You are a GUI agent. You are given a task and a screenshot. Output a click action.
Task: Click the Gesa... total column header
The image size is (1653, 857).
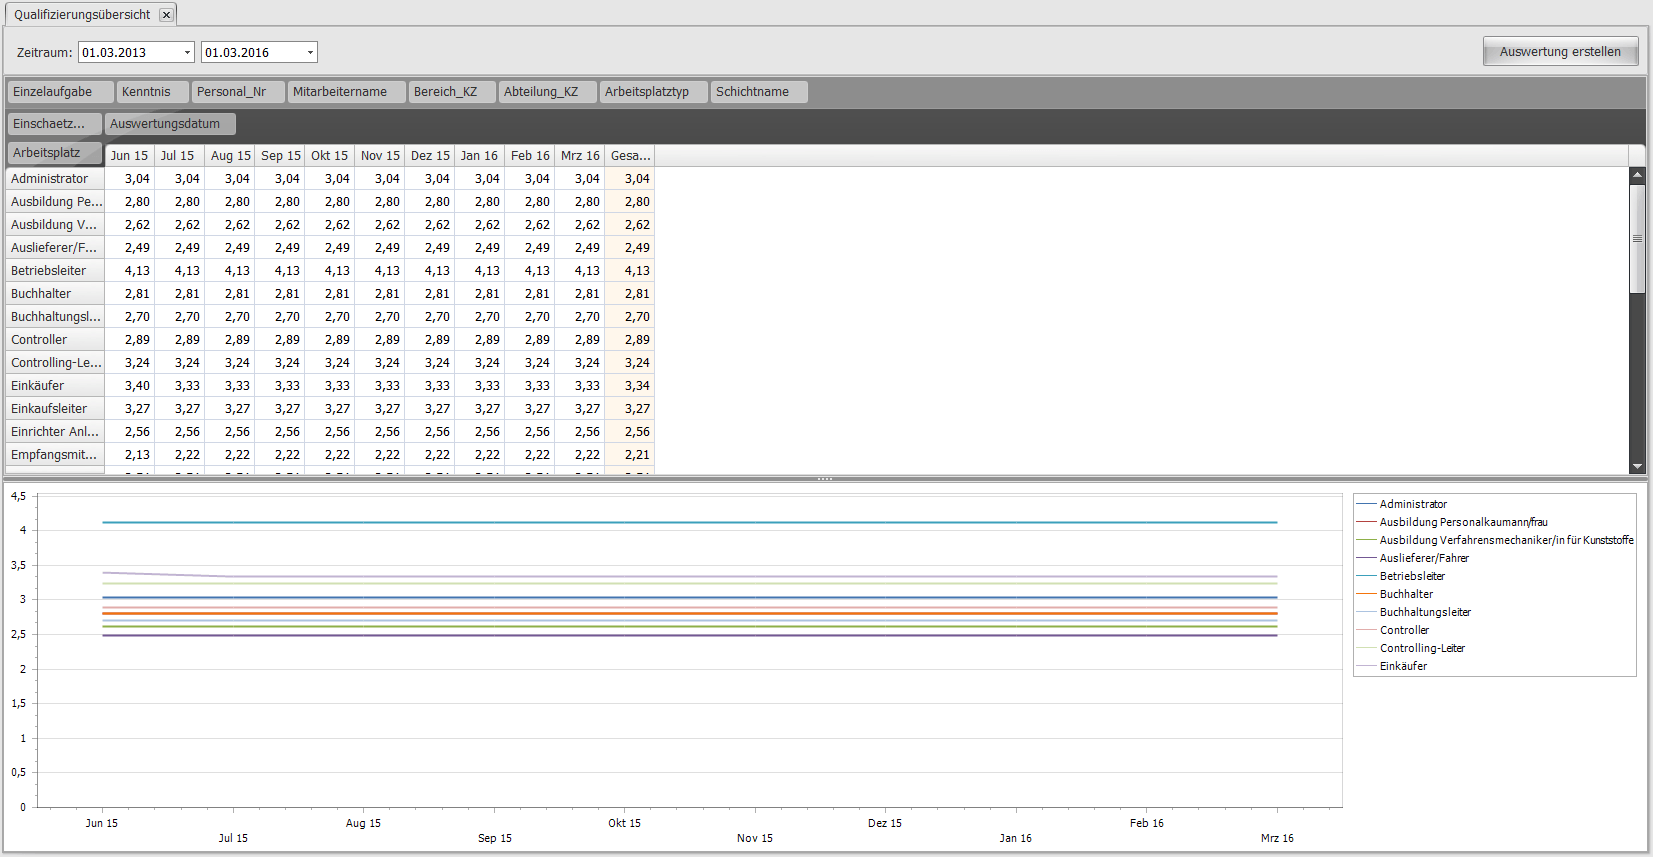tap(630, 156)
